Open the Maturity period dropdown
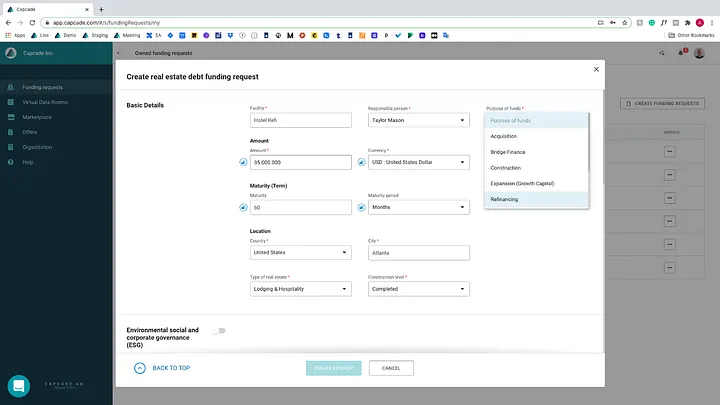Viewport: 720px width, 405px height. pyautogui.click(x=419, y=207)
